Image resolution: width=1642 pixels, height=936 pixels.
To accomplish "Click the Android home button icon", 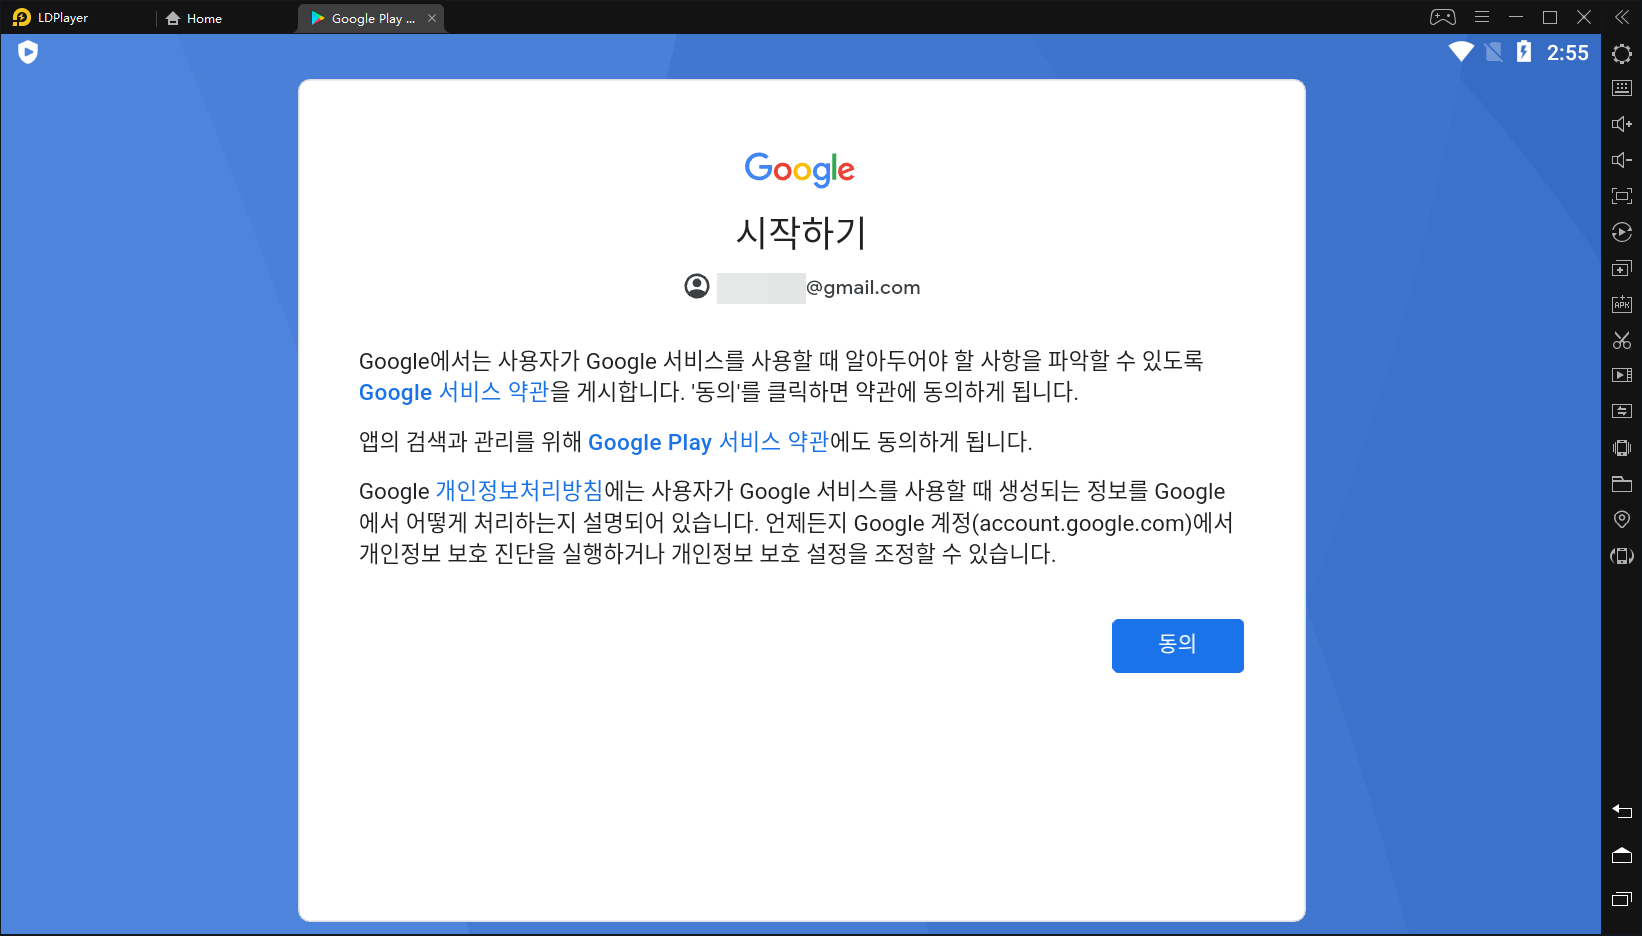I will pyautogui.click(x=1622, y=855).
